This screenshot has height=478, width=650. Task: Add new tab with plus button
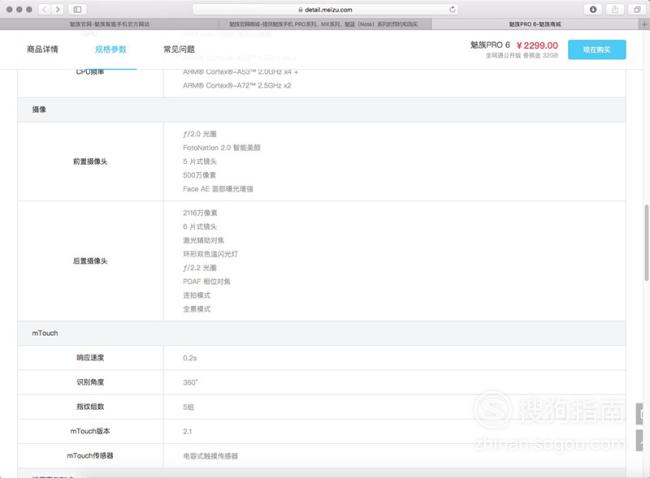click(x=645, y=24)
